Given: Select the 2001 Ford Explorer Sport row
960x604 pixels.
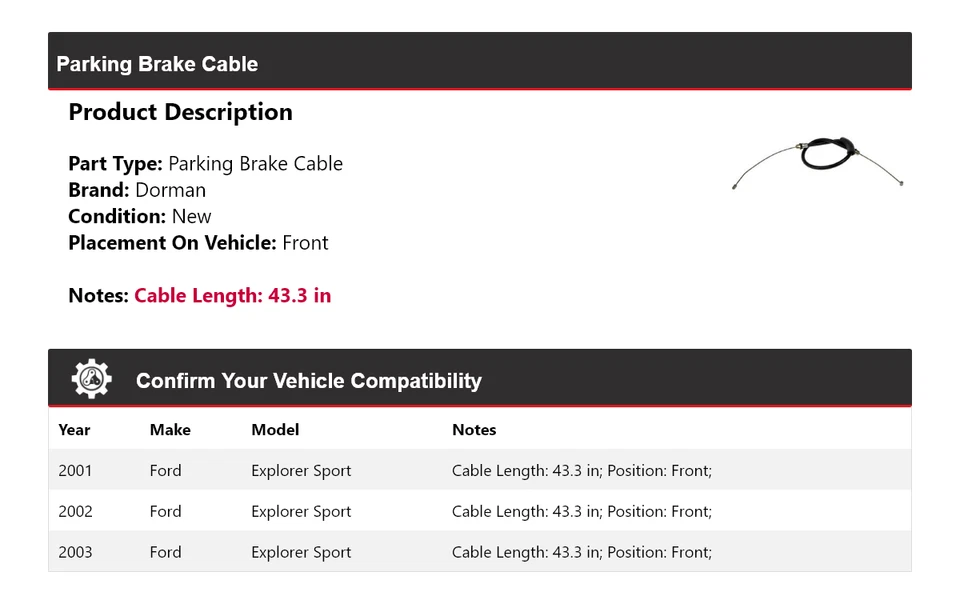Looking at the screenshot, I should [x=301, y=470].
